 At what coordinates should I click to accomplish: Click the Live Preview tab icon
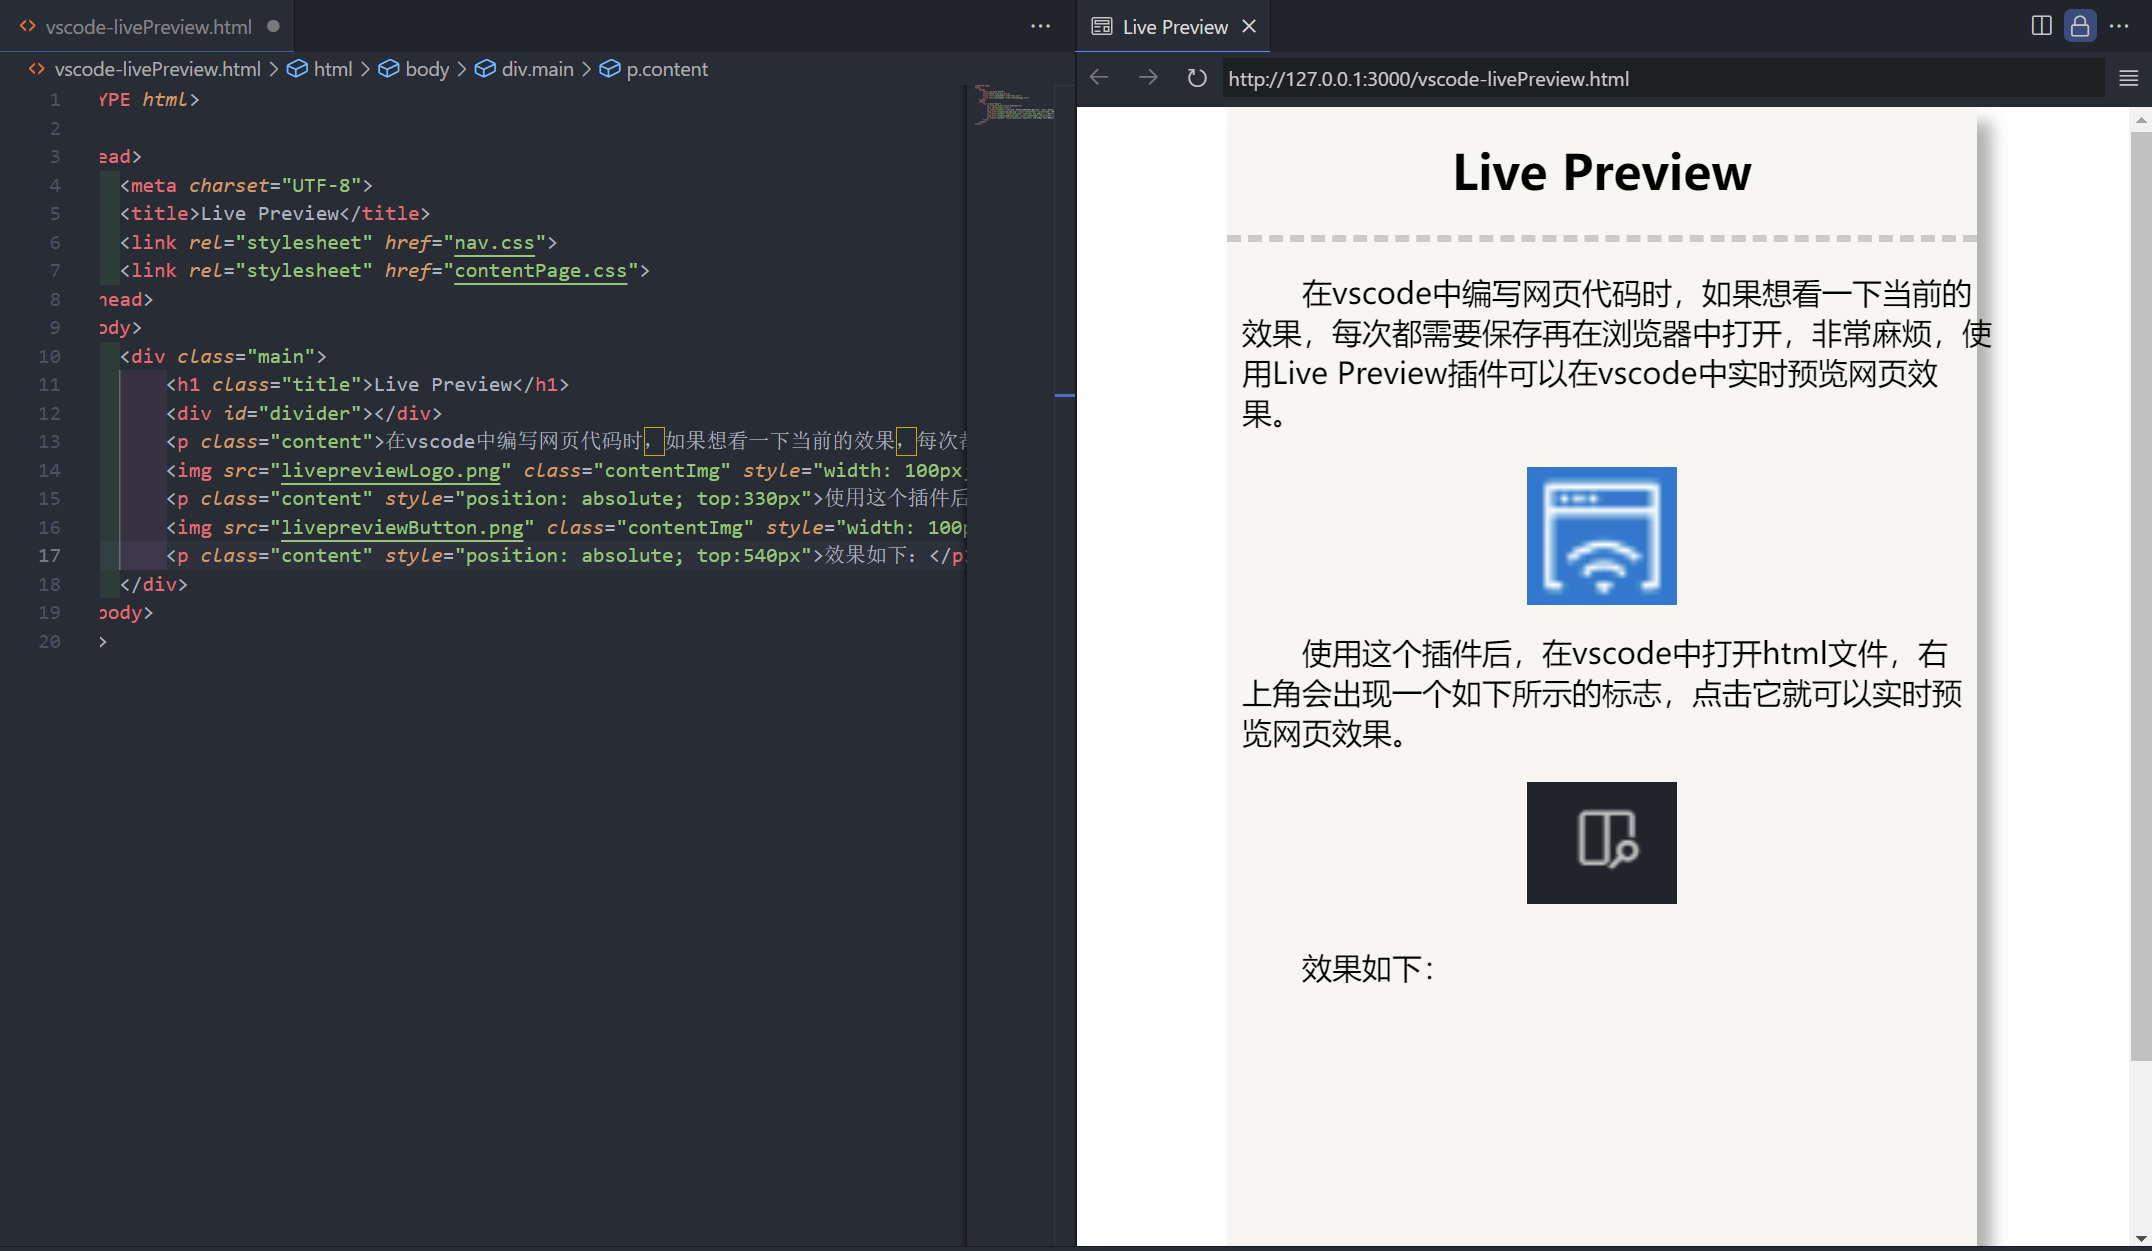tap(1101, 26)
